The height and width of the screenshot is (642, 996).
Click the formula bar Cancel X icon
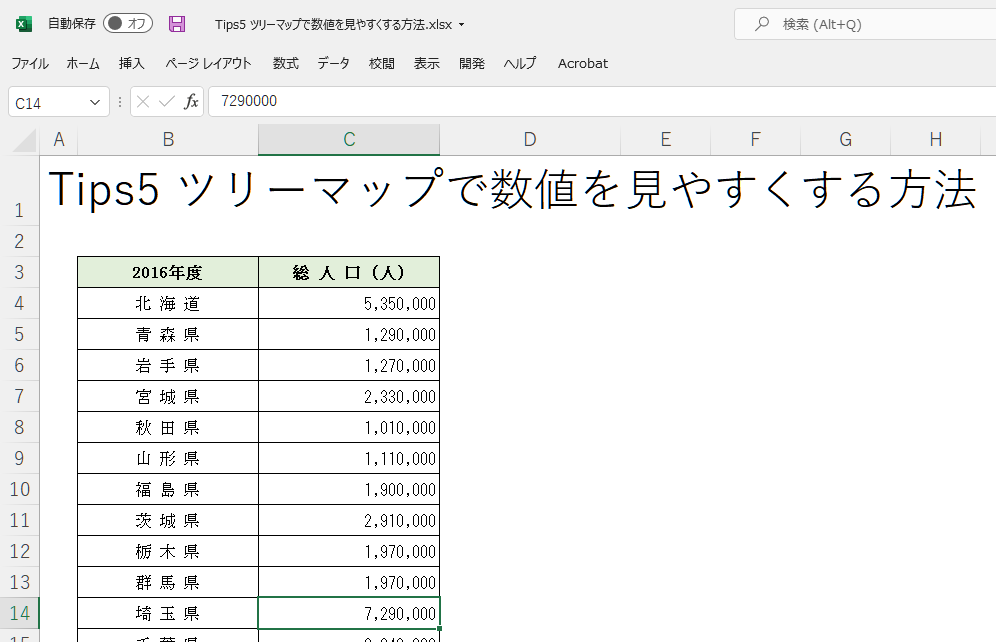coord(143,101)
